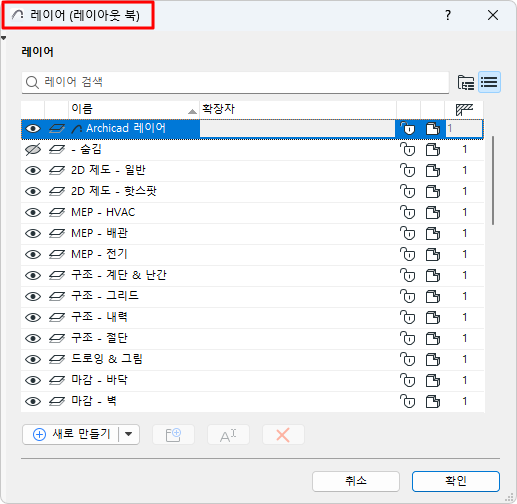This screenshot has height=504, width=517.
Task: Select the 마감 - 바닥 layer row
Action: [252, 381]
